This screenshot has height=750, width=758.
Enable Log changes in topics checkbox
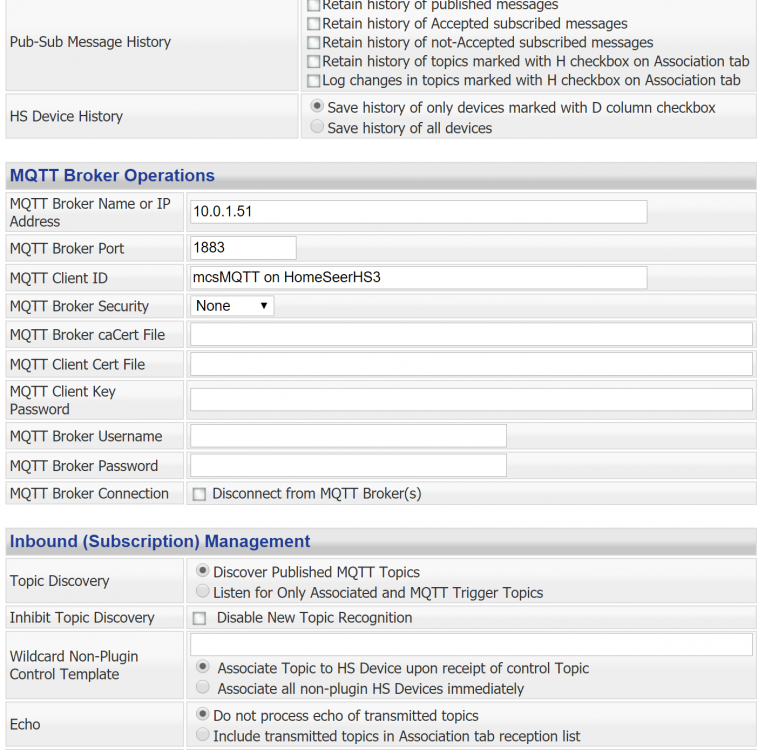pyautogui.click(x=314, y=81)
